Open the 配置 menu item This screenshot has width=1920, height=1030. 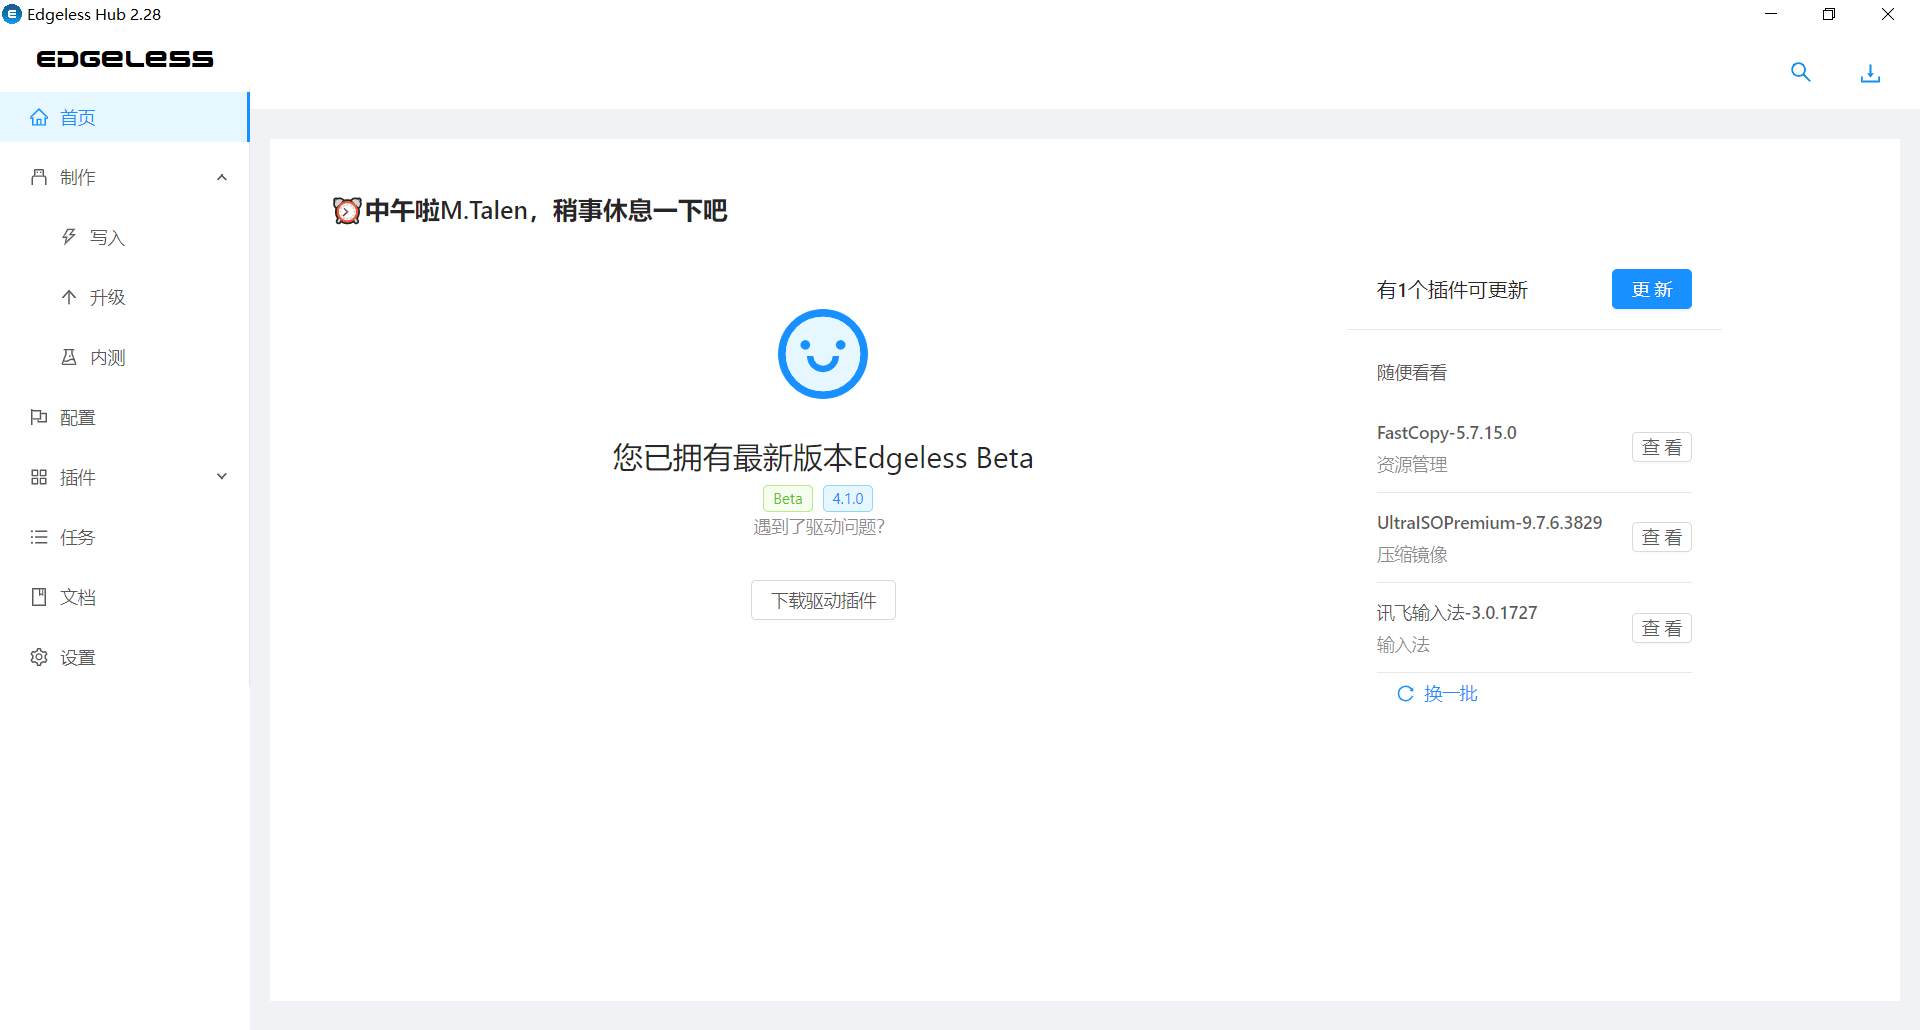click(x=77, y=417)
